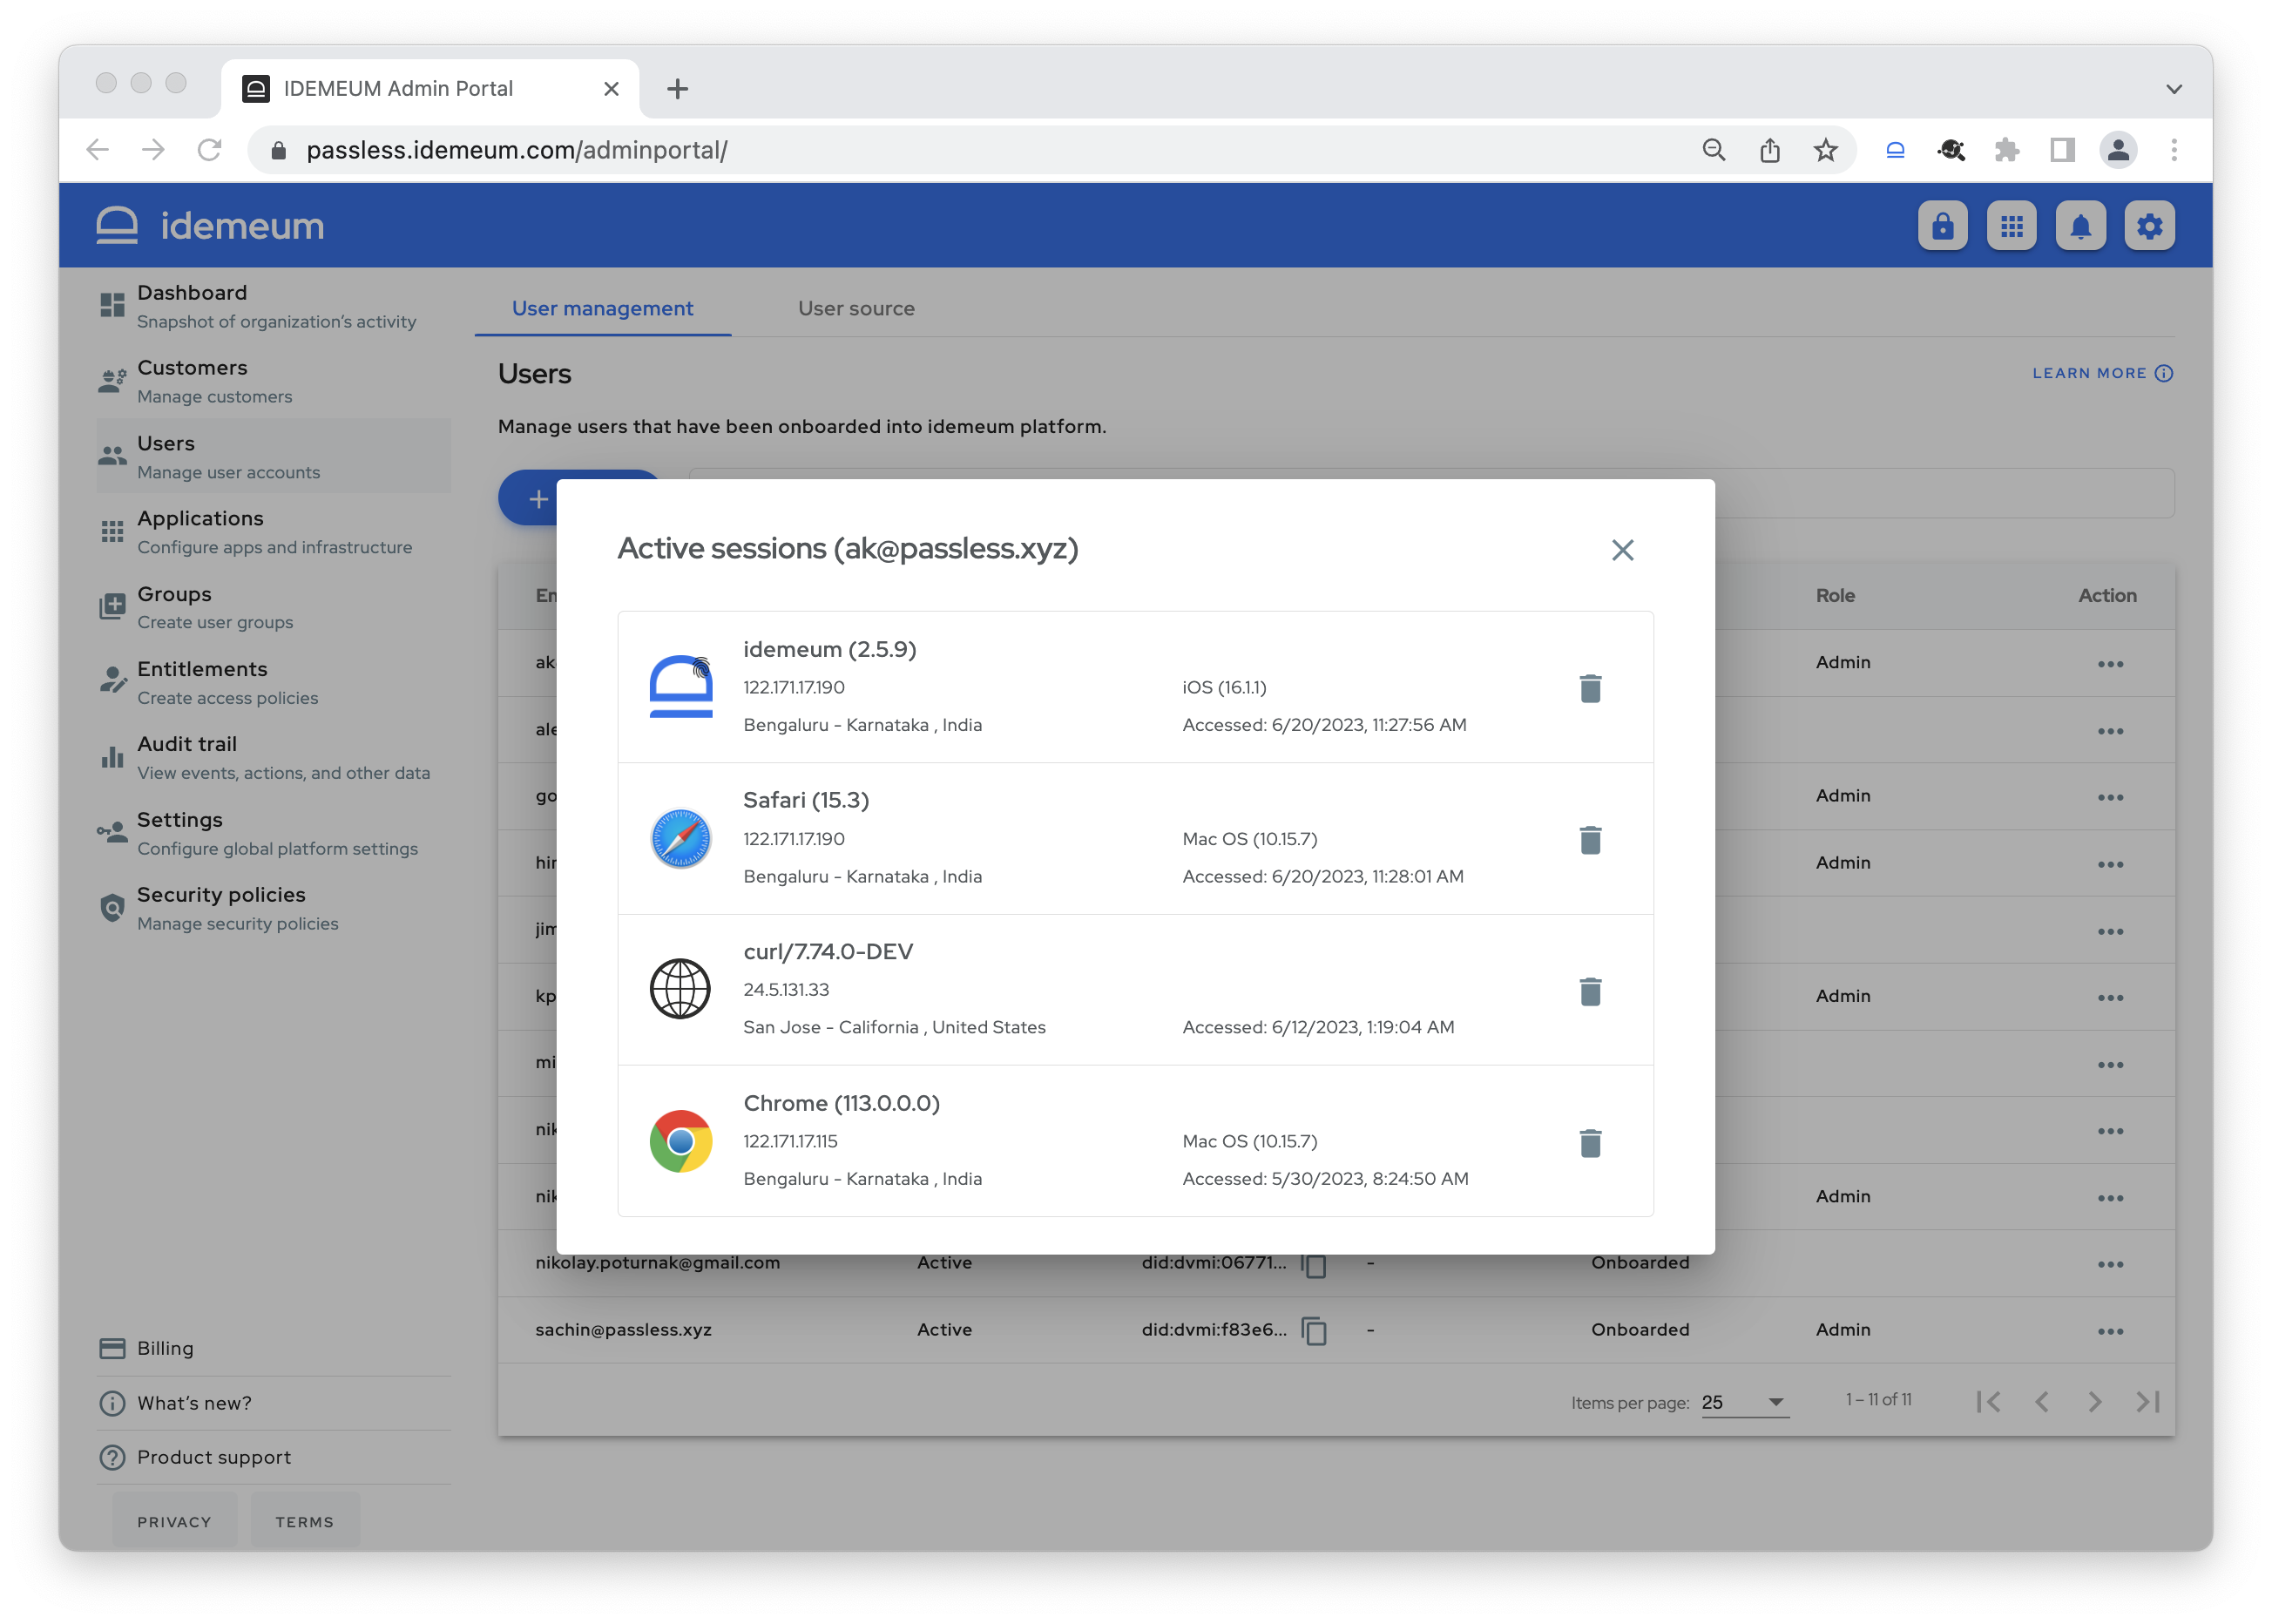Image resolution: width=2272 pixels, height=1624 pixels.
Task: Delete the idemeum (2.5.9) session
Action: tap(1590, 688)
